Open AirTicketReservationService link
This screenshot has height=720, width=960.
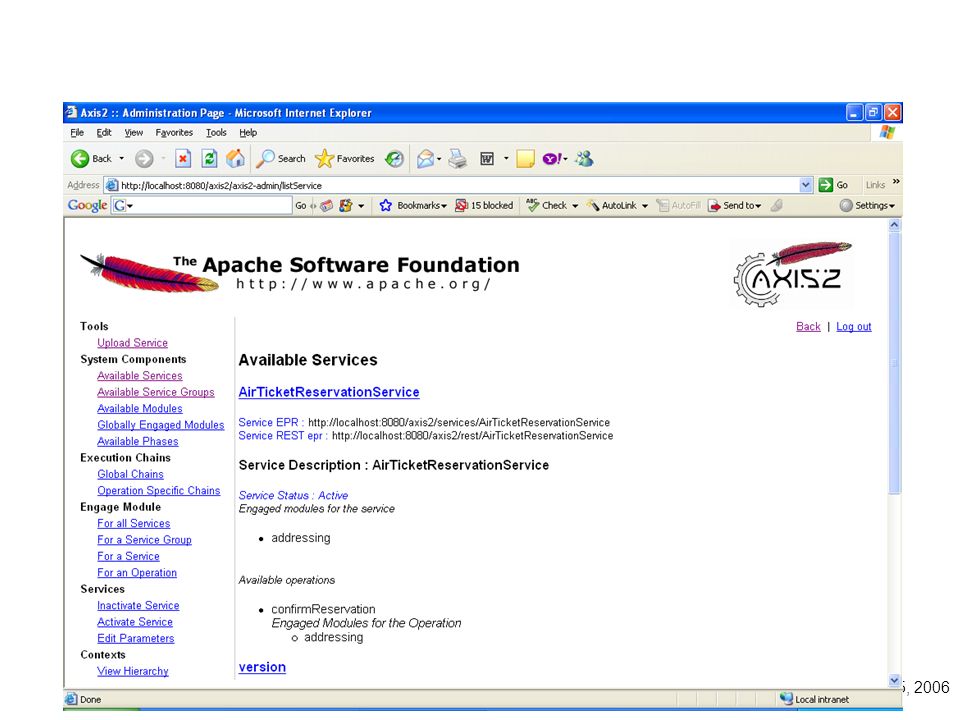(329, 392)
